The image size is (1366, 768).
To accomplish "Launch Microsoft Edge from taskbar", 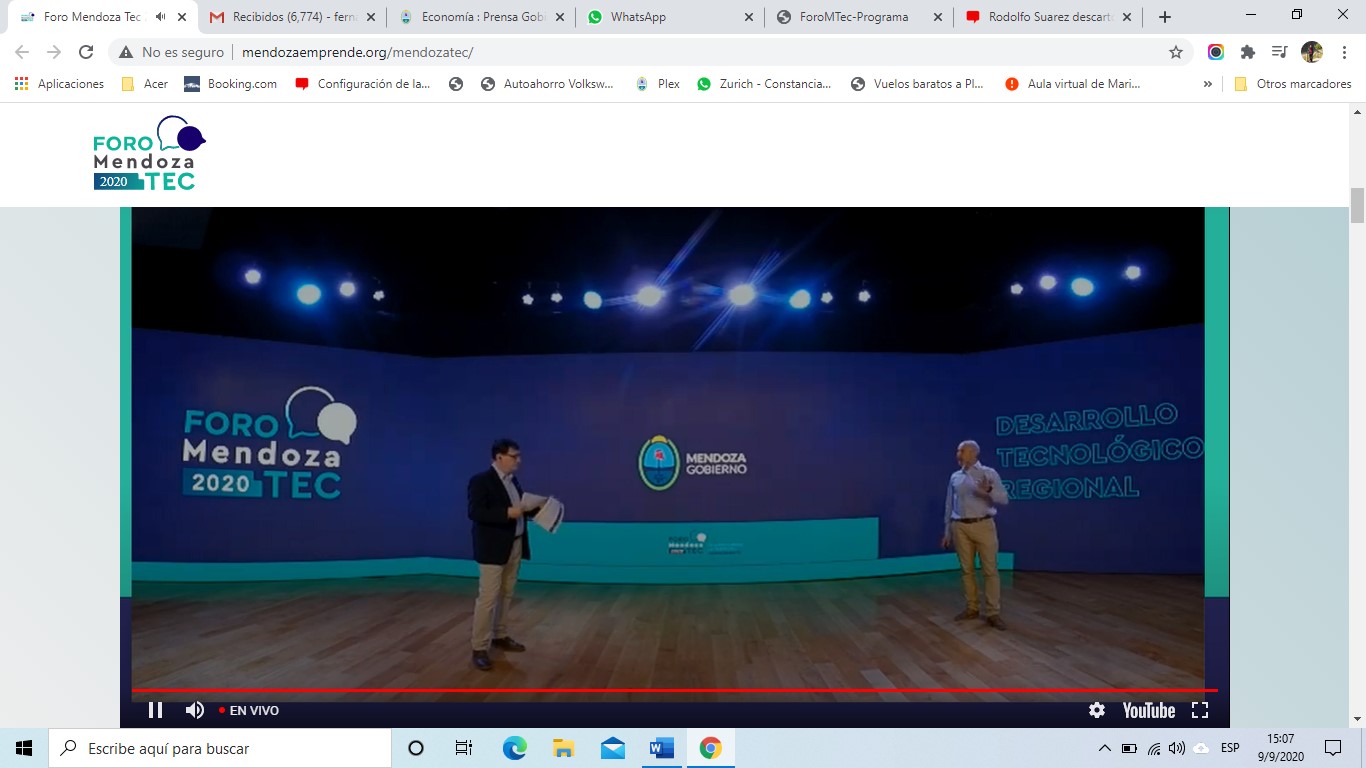I will (514, 748).
